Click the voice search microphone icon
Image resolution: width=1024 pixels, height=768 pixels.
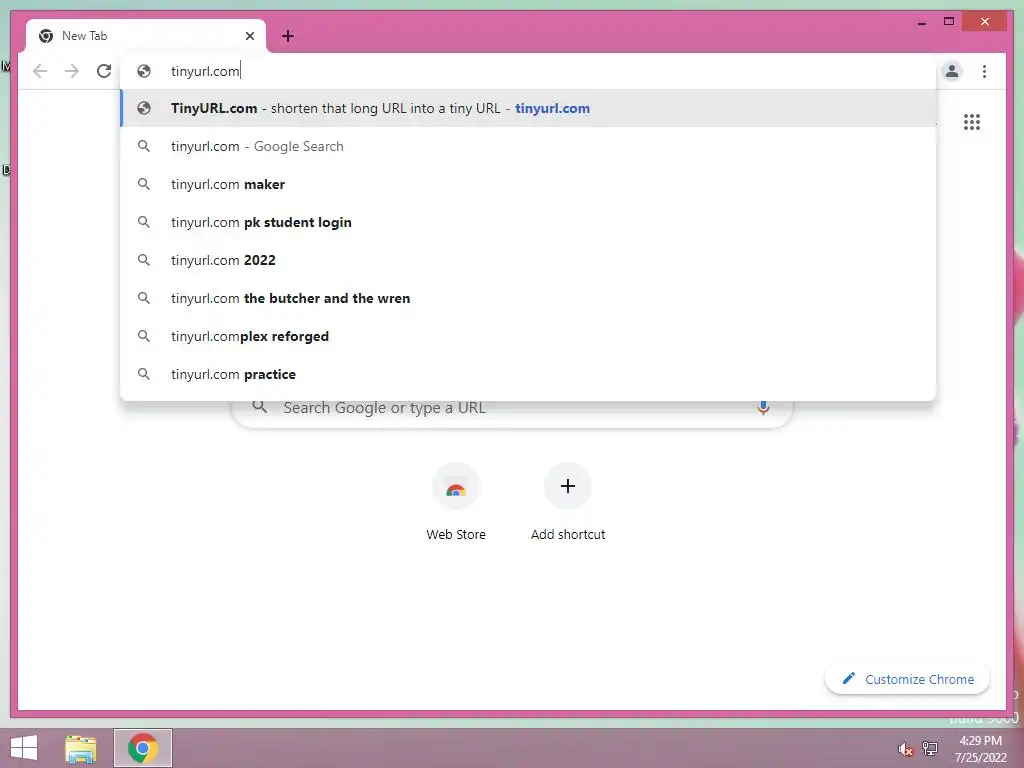pos(763,408)
